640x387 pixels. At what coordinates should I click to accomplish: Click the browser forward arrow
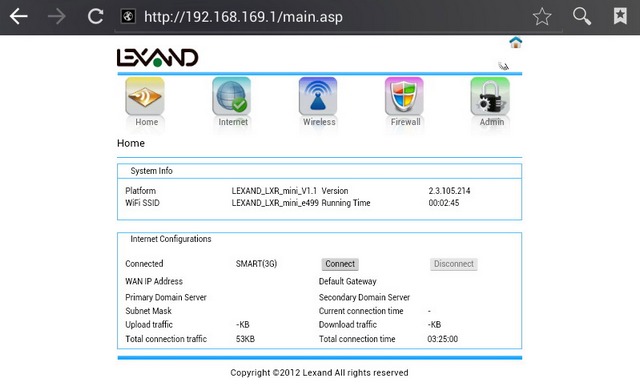[57, 17]
